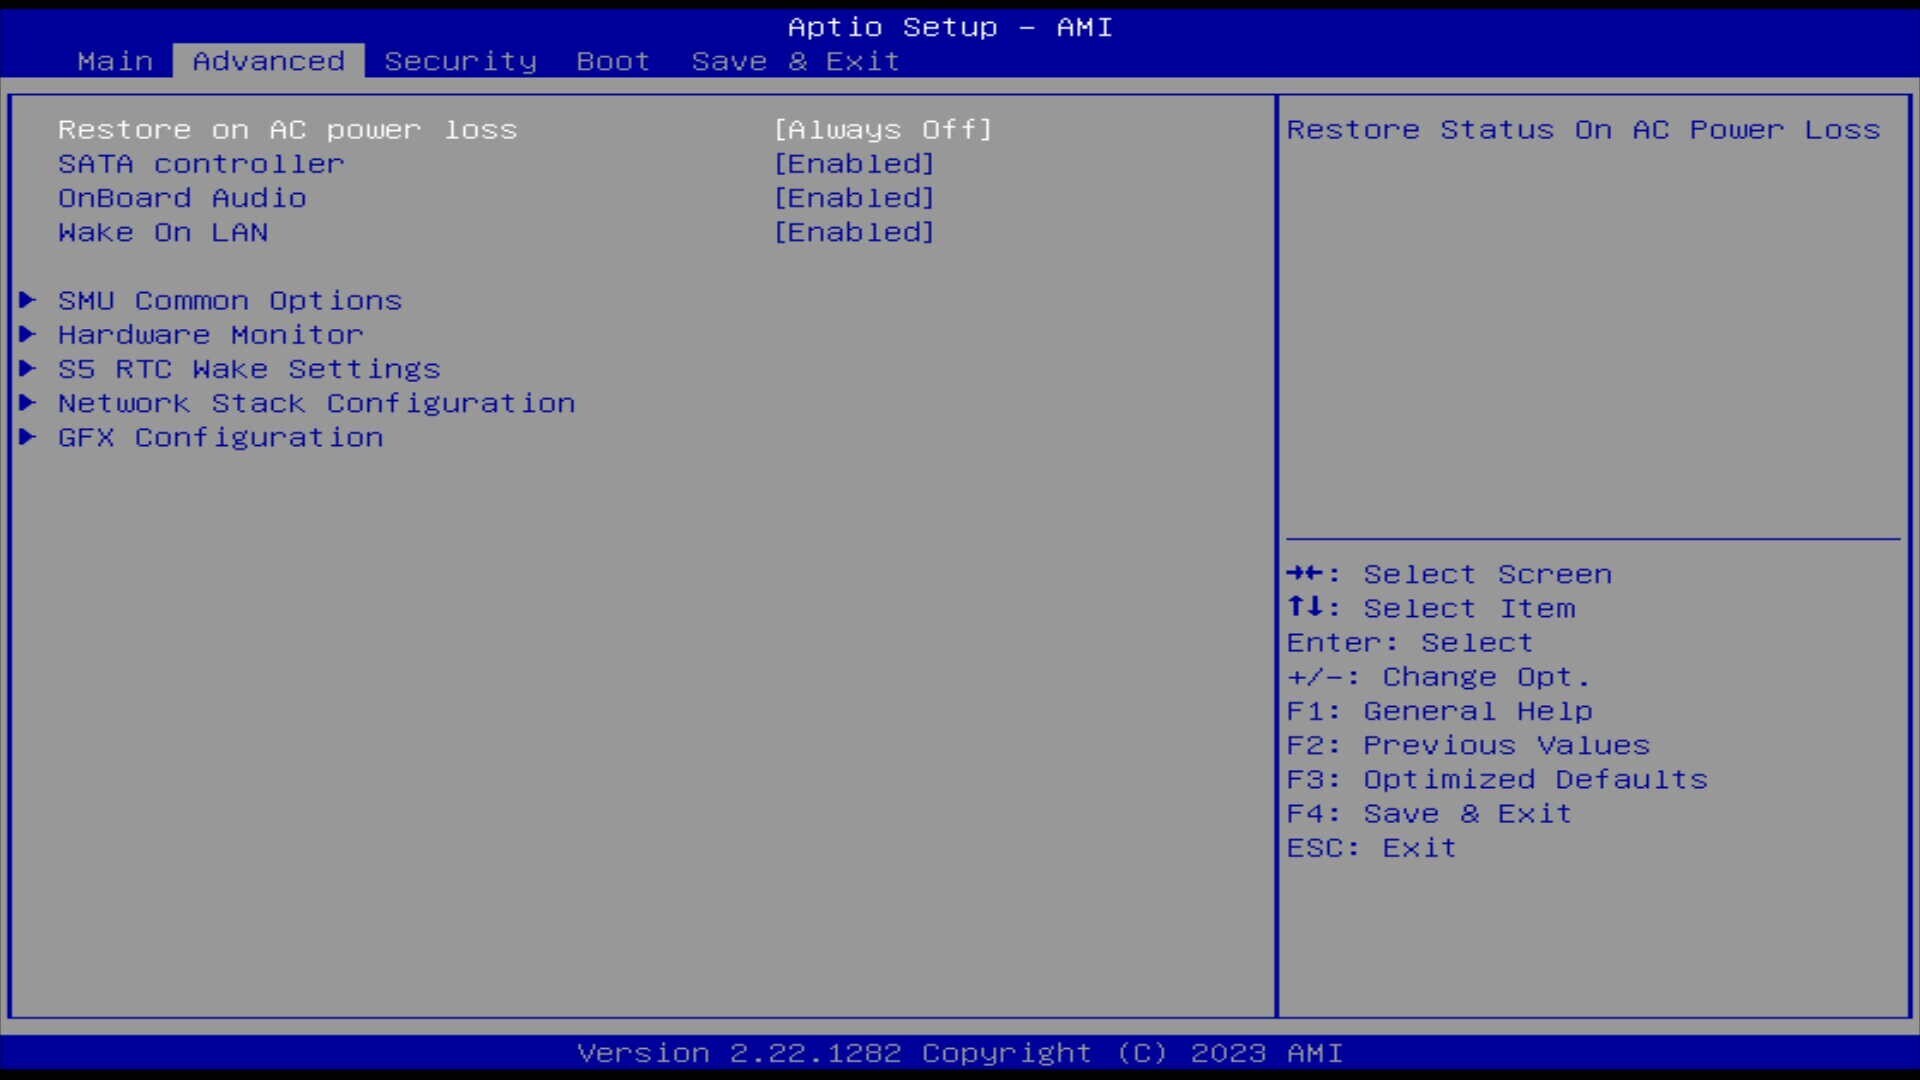This screenshot has height=1080, width=1920.
Task: Click F1: General Help hint
Action: pyautogui.click(x=1440, y=711)
